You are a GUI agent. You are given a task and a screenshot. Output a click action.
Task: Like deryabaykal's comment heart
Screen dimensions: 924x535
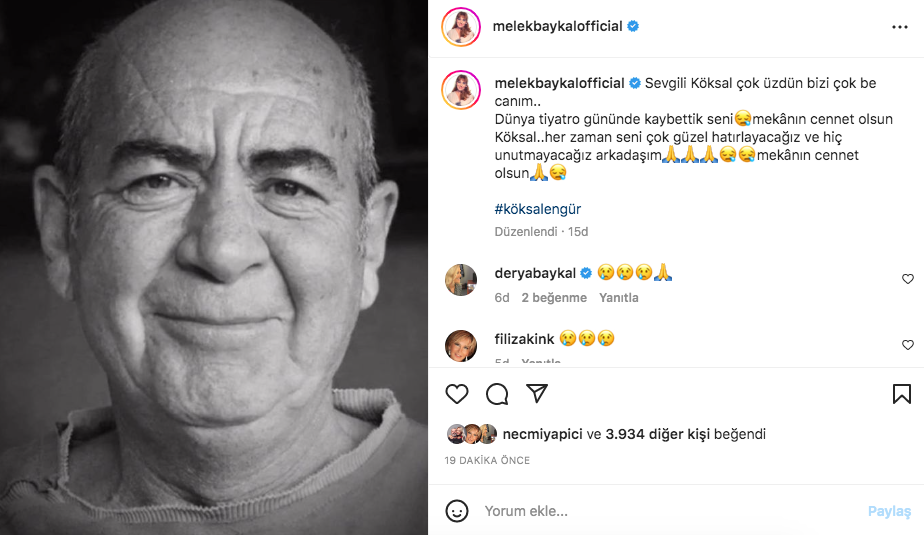coord(908,279)
